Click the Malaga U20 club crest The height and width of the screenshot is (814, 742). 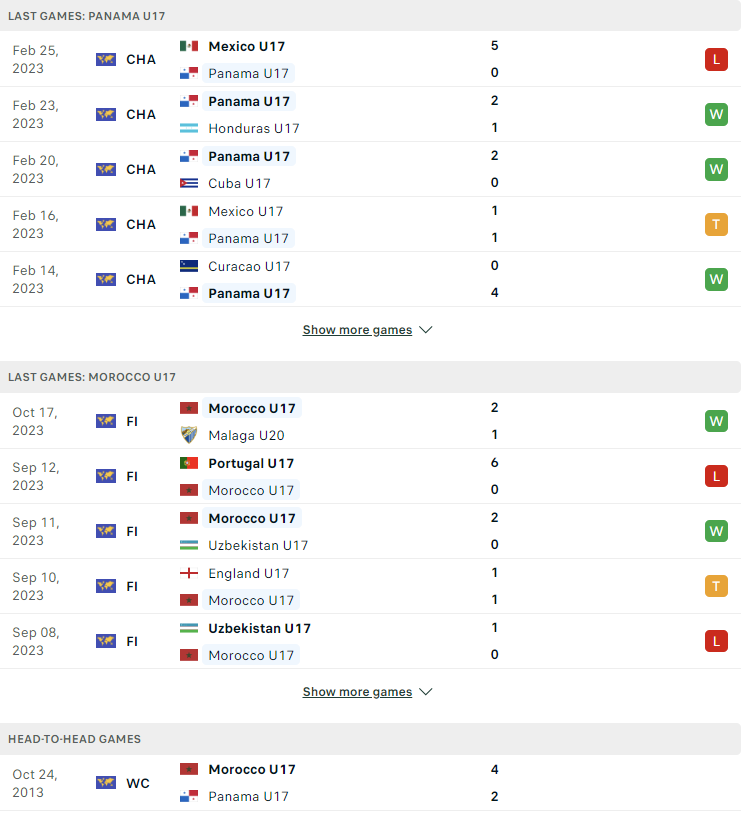point(188,435)
